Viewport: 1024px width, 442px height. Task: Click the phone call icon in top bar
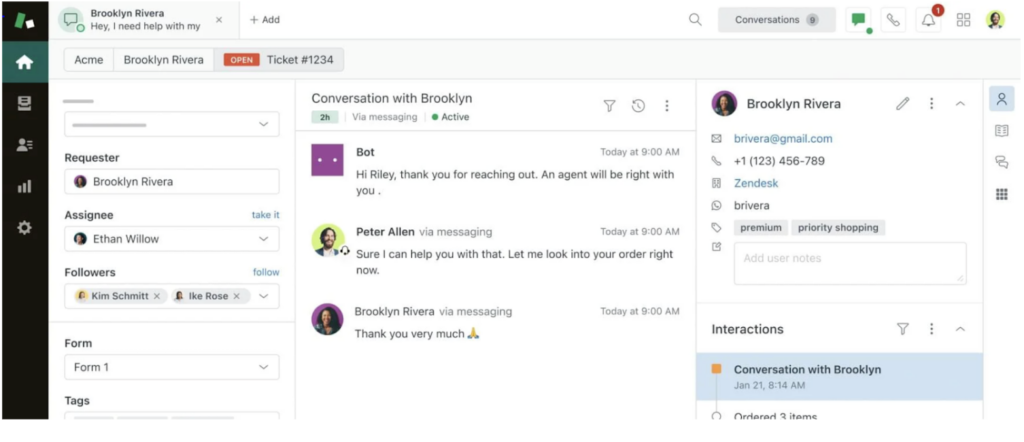pos(893,20)
